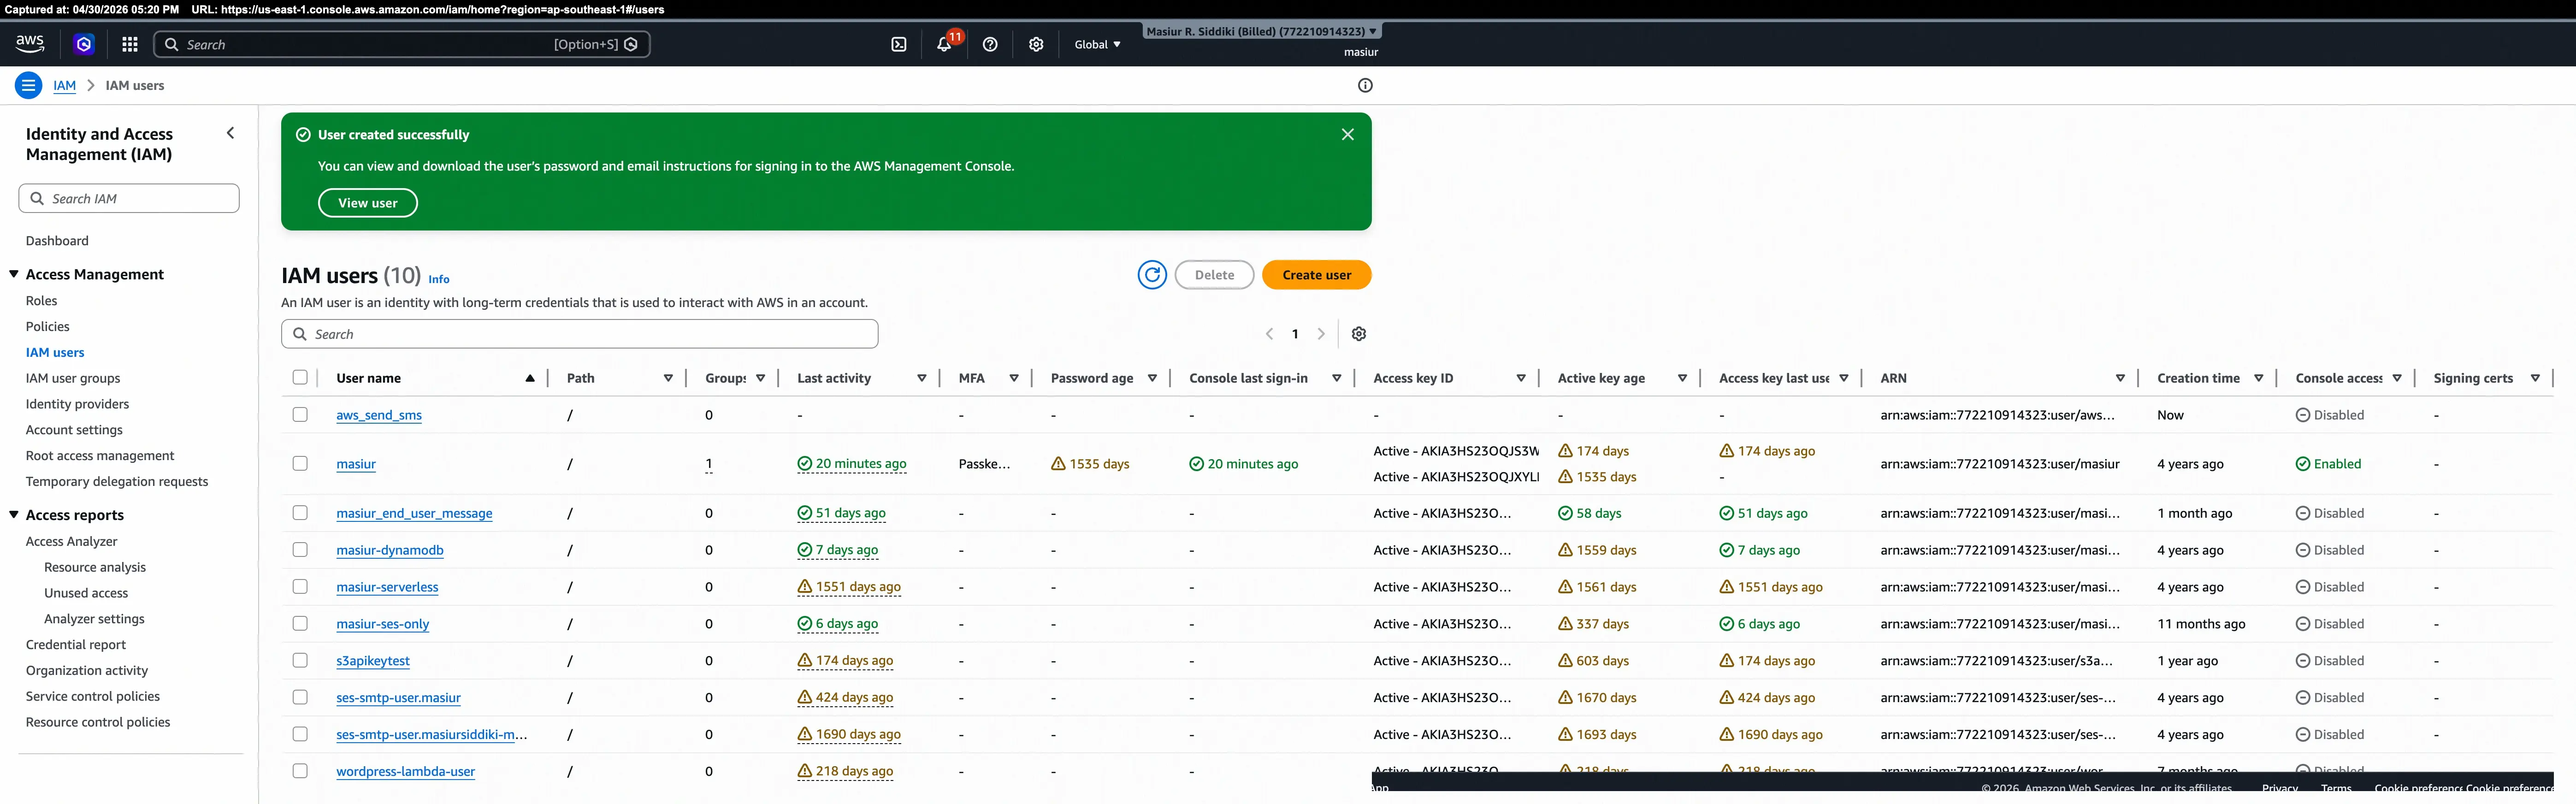Open Identity providers page
The width and height of the screenshot is (2576, 804).
77,404
